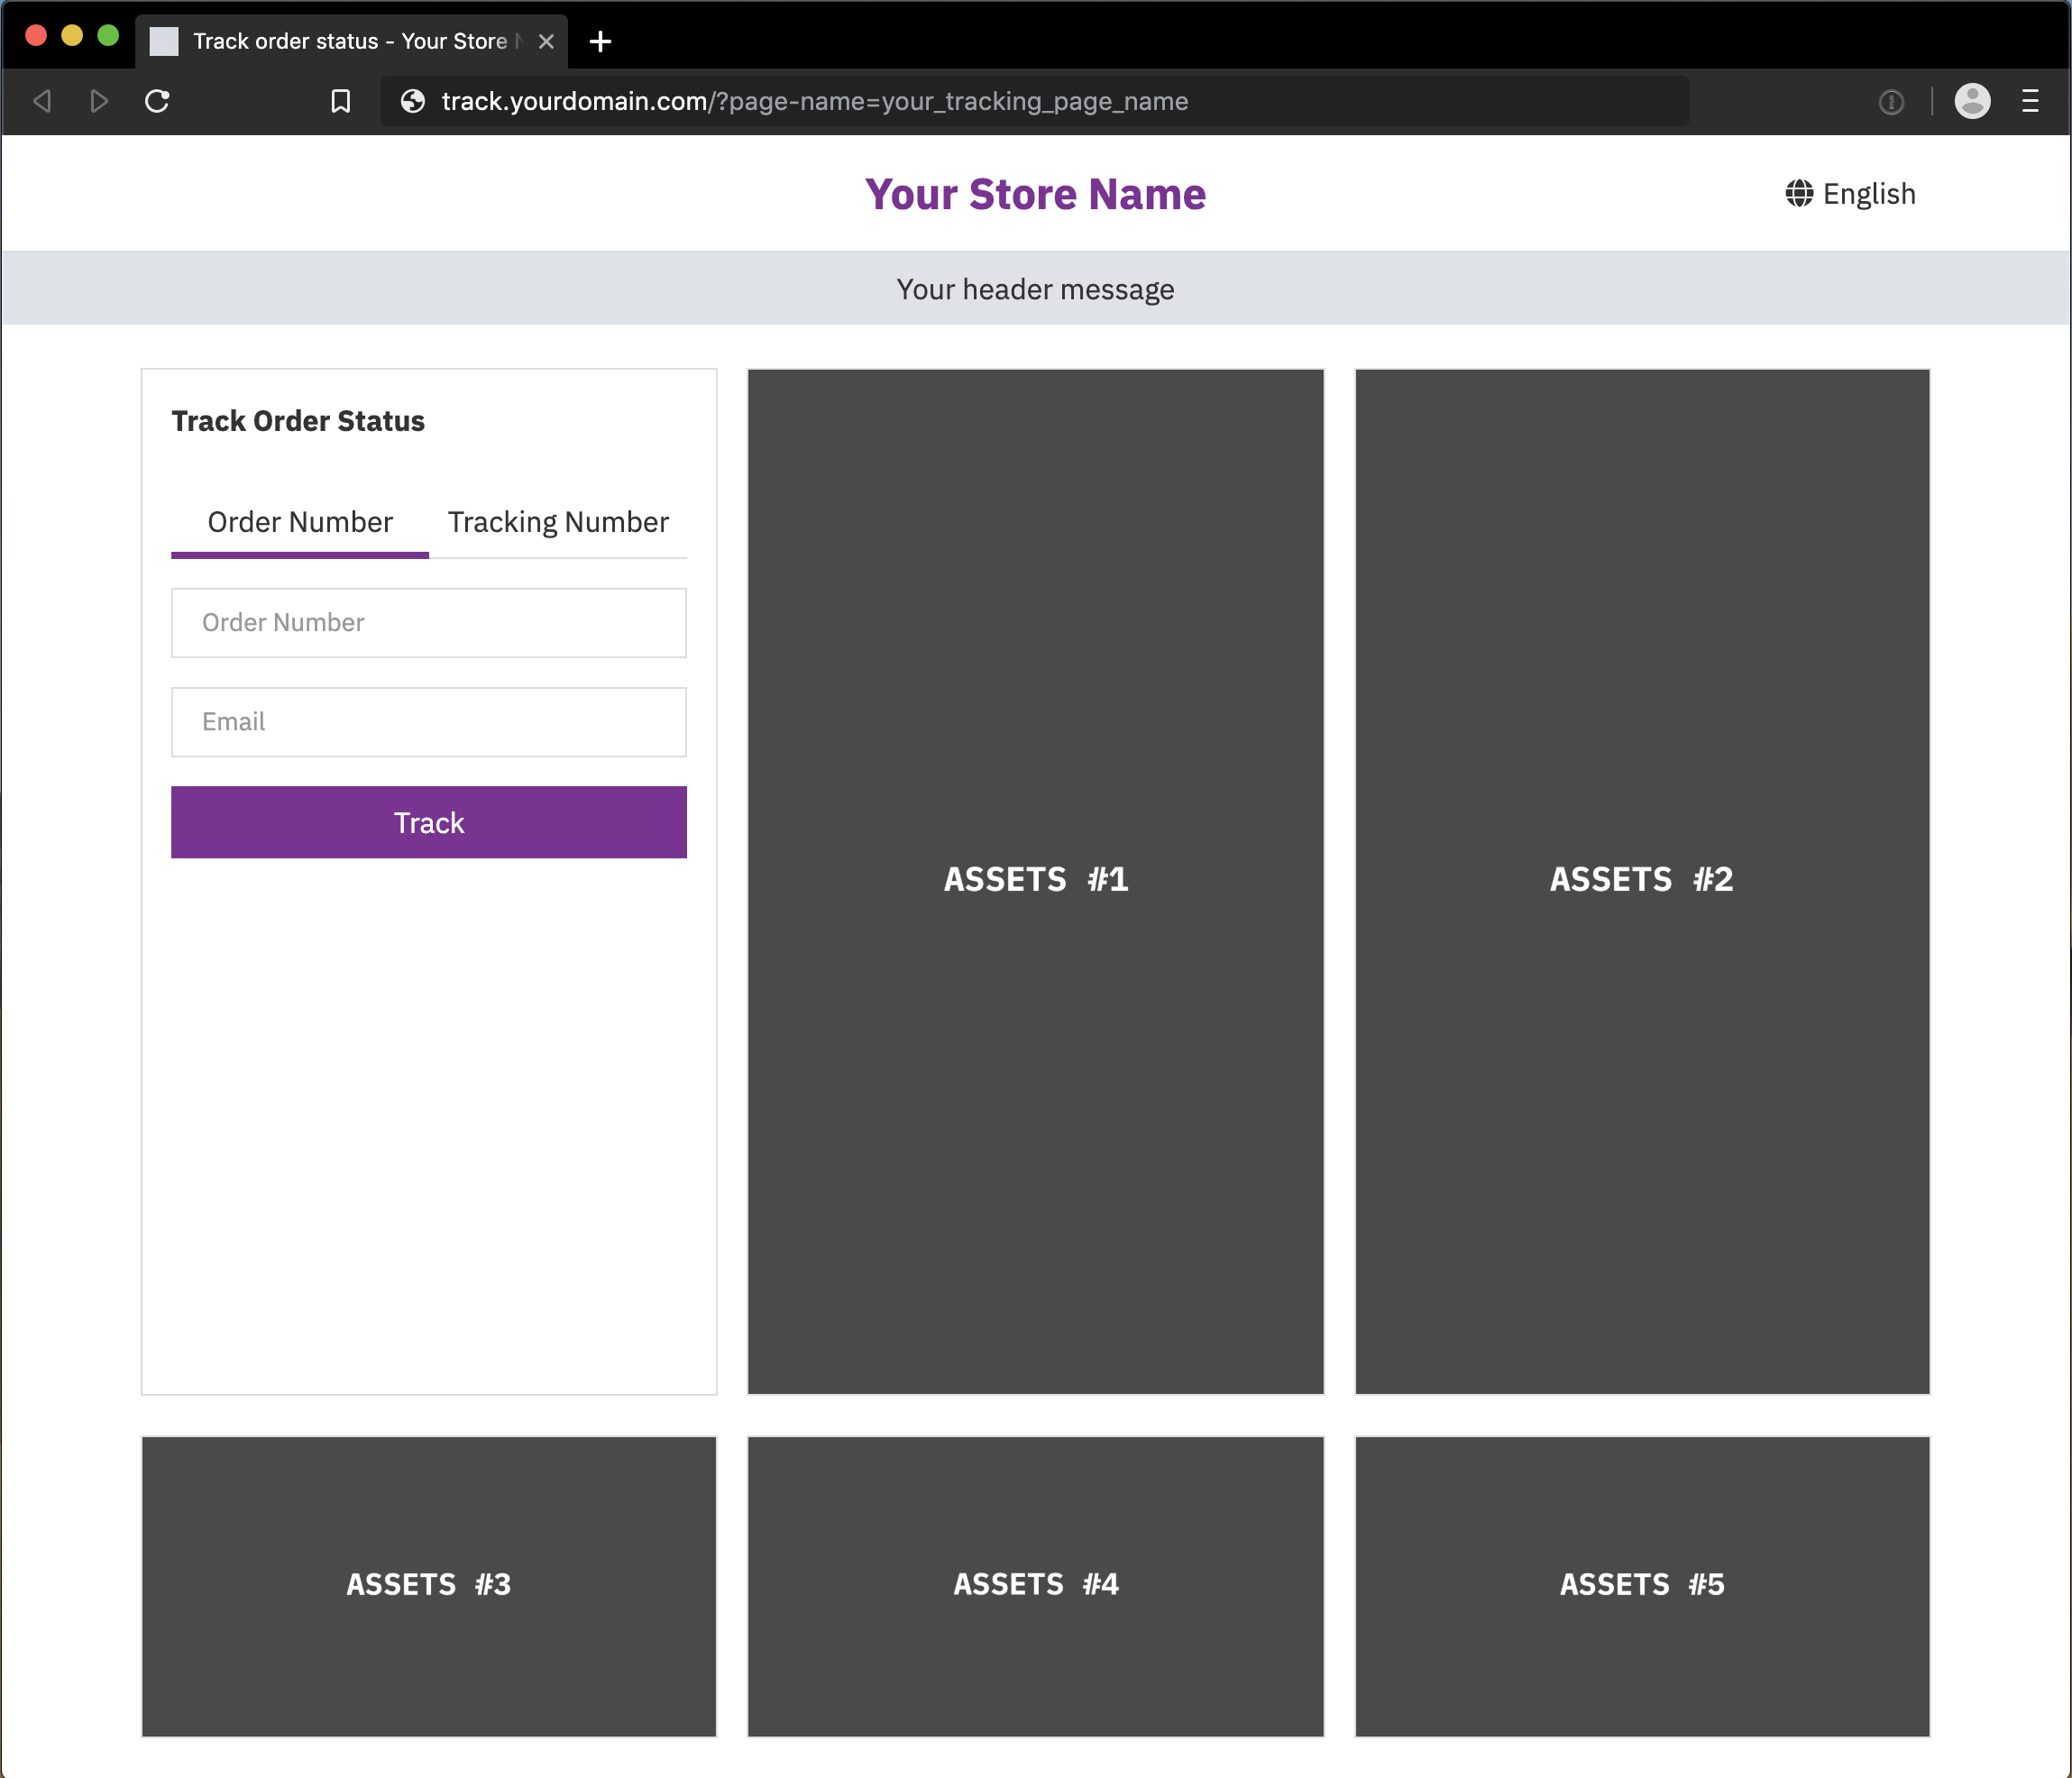Click the browser address bar URL
The image size is (2072, 1778).
point(815,101)
